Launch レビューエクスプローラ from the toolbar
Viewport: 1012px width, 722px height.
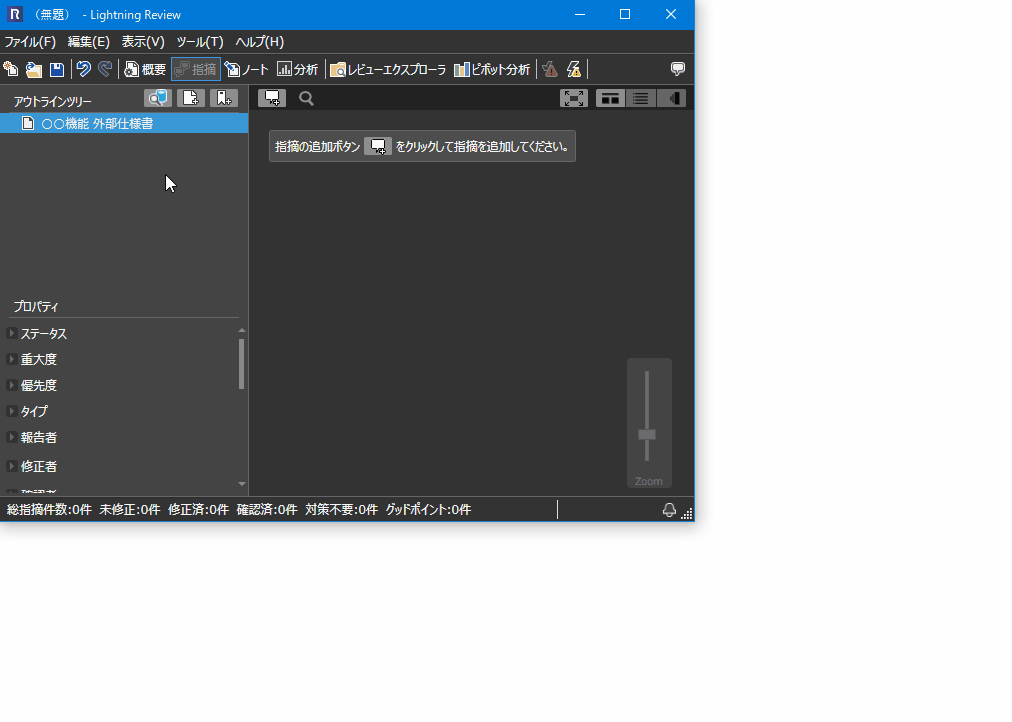tap(388, 69)
